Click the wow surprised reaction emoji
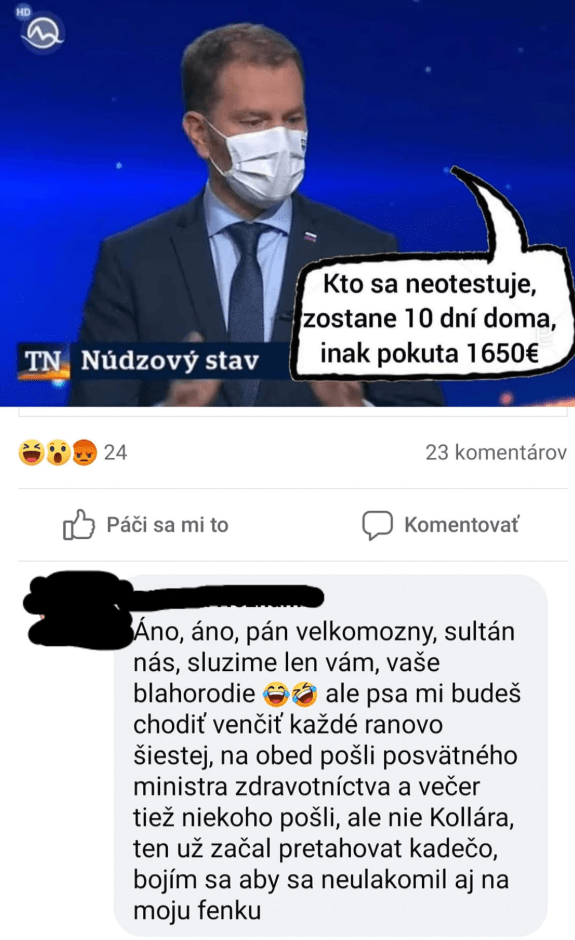 tap(58, 453)
